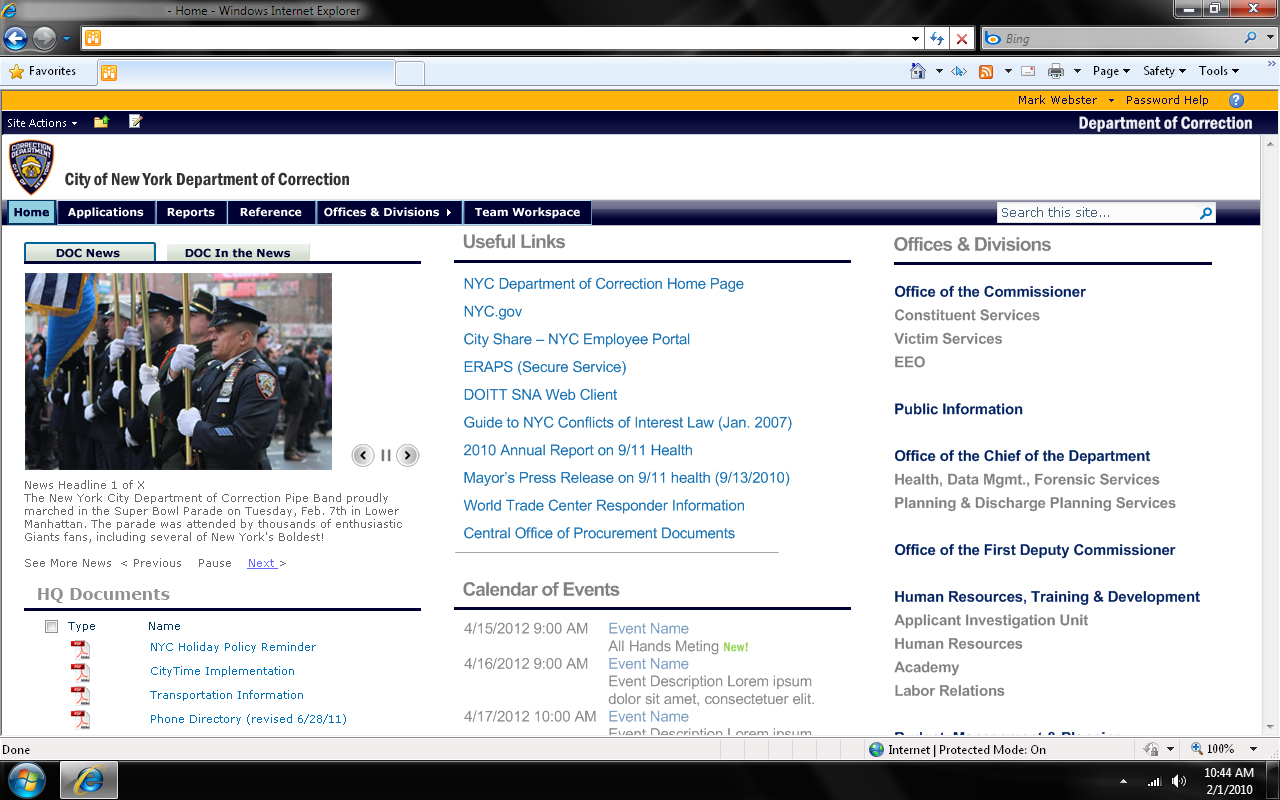Pause the news slideshow with pause icon

(385, 455)
